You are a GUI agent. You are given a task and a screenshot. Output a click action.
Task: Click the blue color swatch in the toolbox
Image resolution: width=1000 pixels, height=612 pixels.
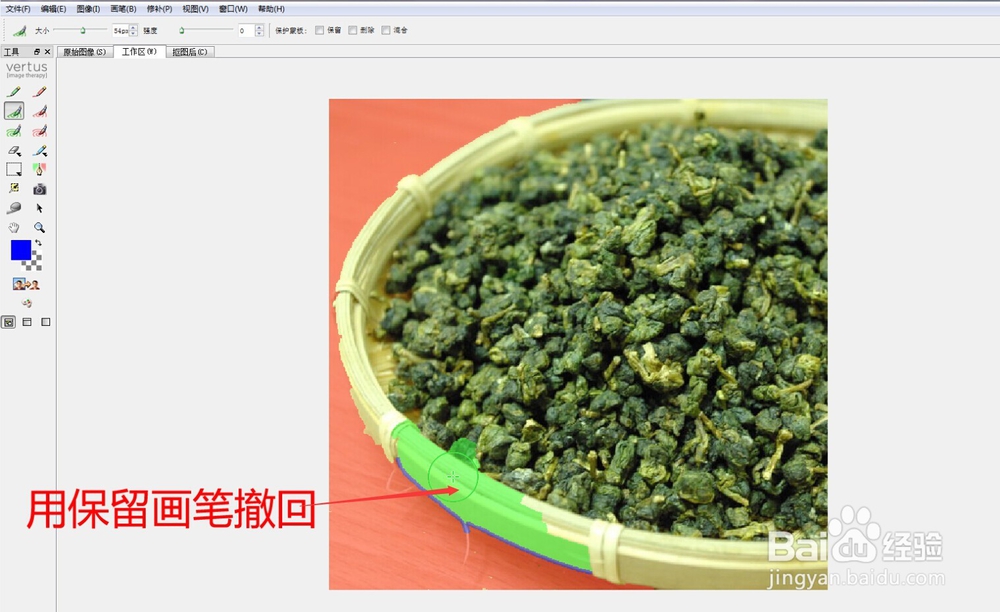point(19,248)
